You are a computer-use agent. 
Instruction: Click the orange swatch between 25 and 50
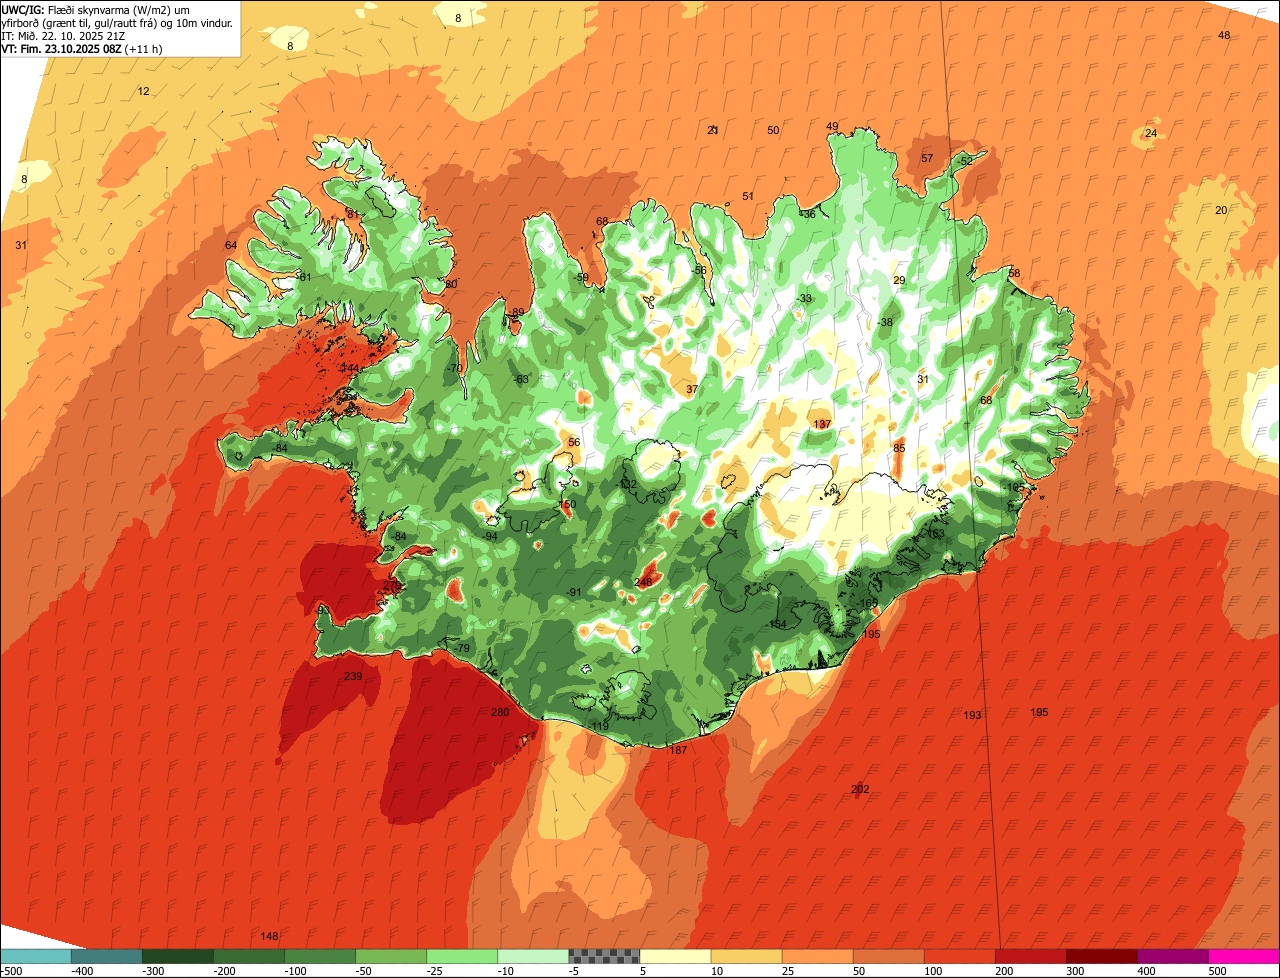coord(818,956)
